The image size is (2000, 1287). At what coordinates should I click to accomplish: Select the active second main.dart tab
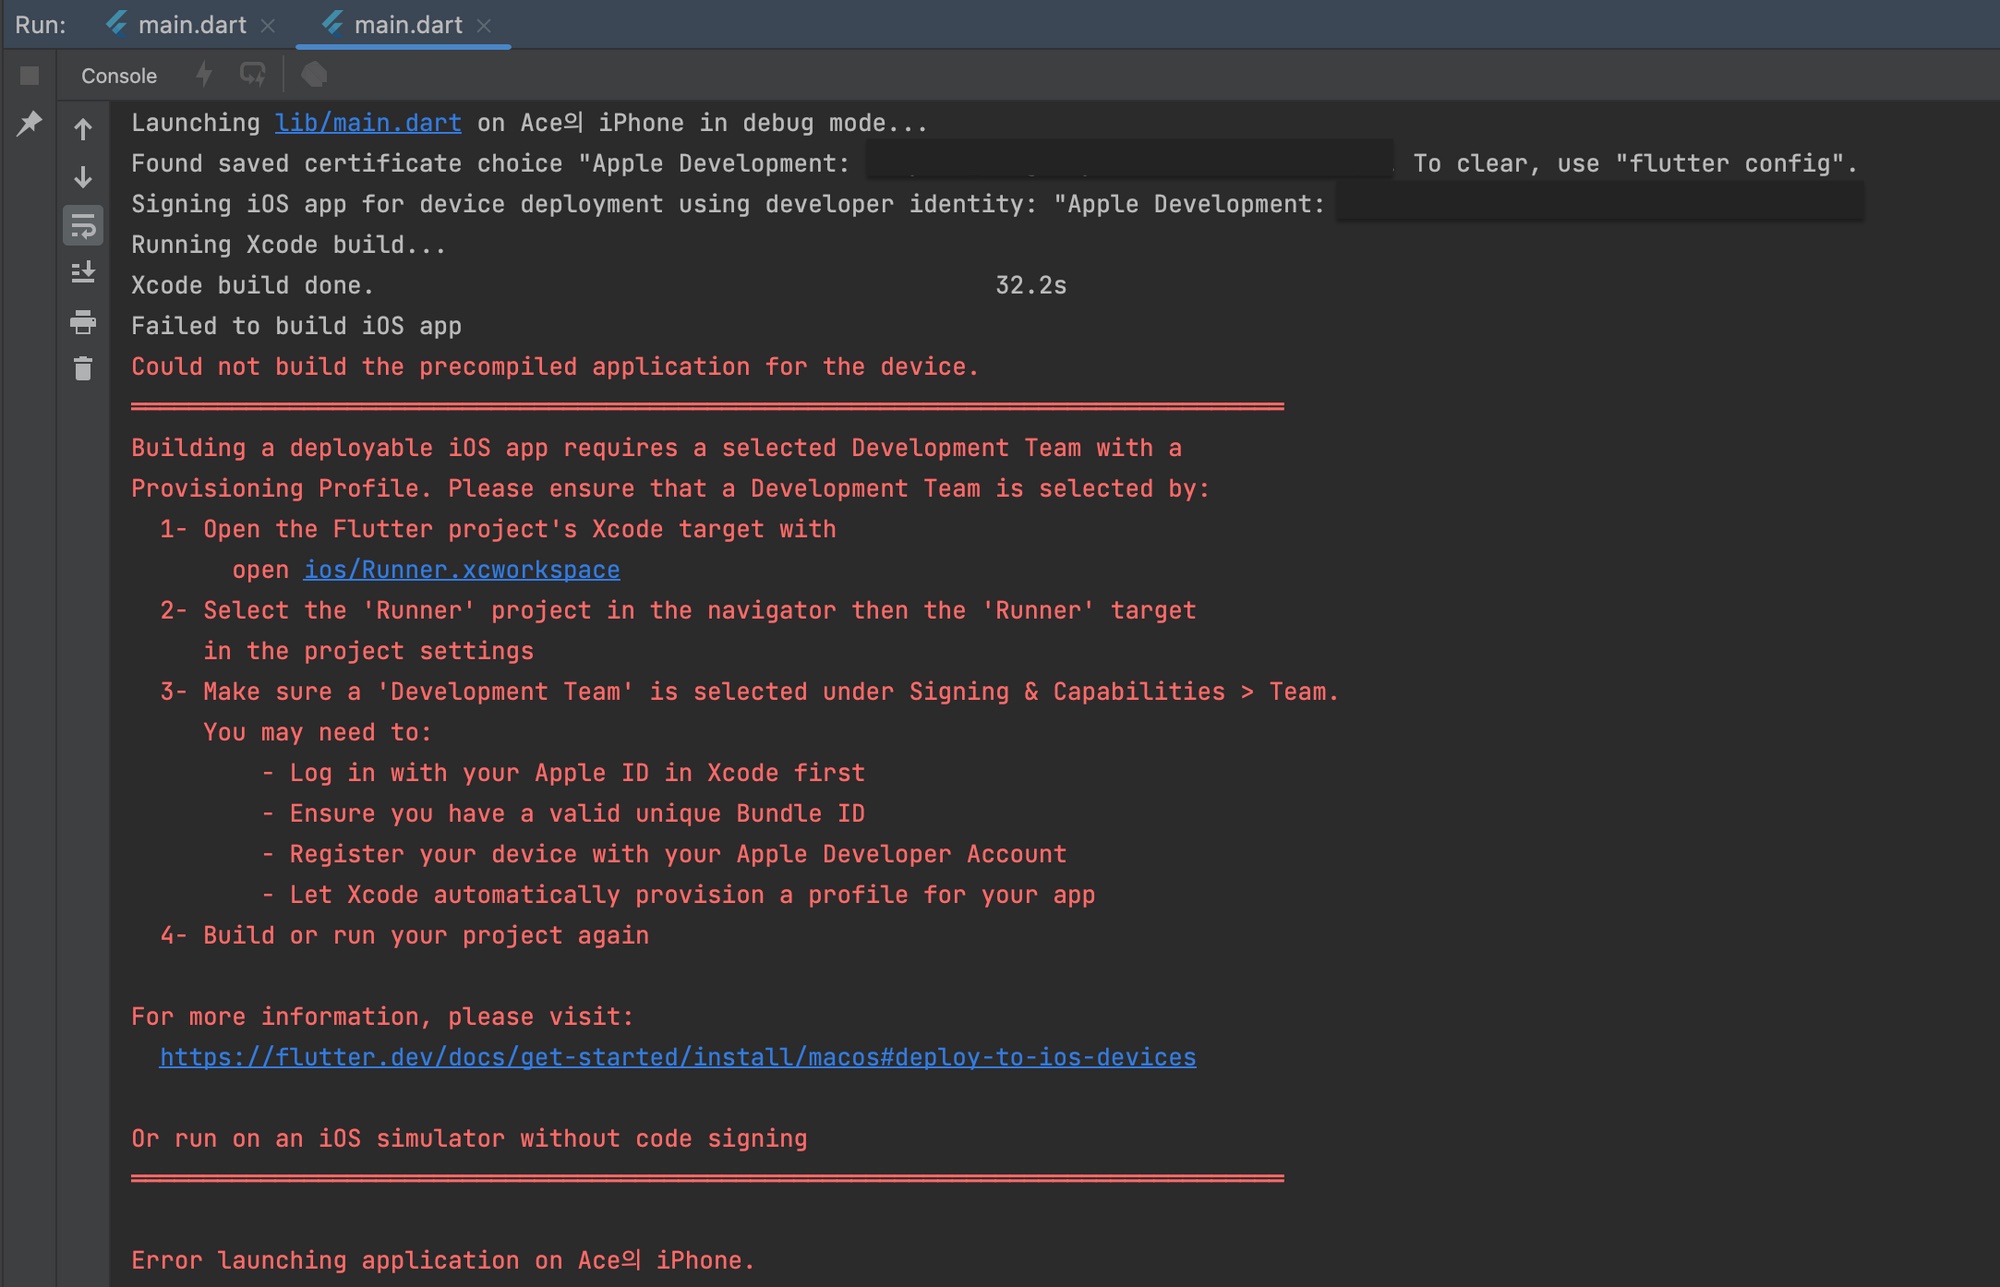coord(407,25)
